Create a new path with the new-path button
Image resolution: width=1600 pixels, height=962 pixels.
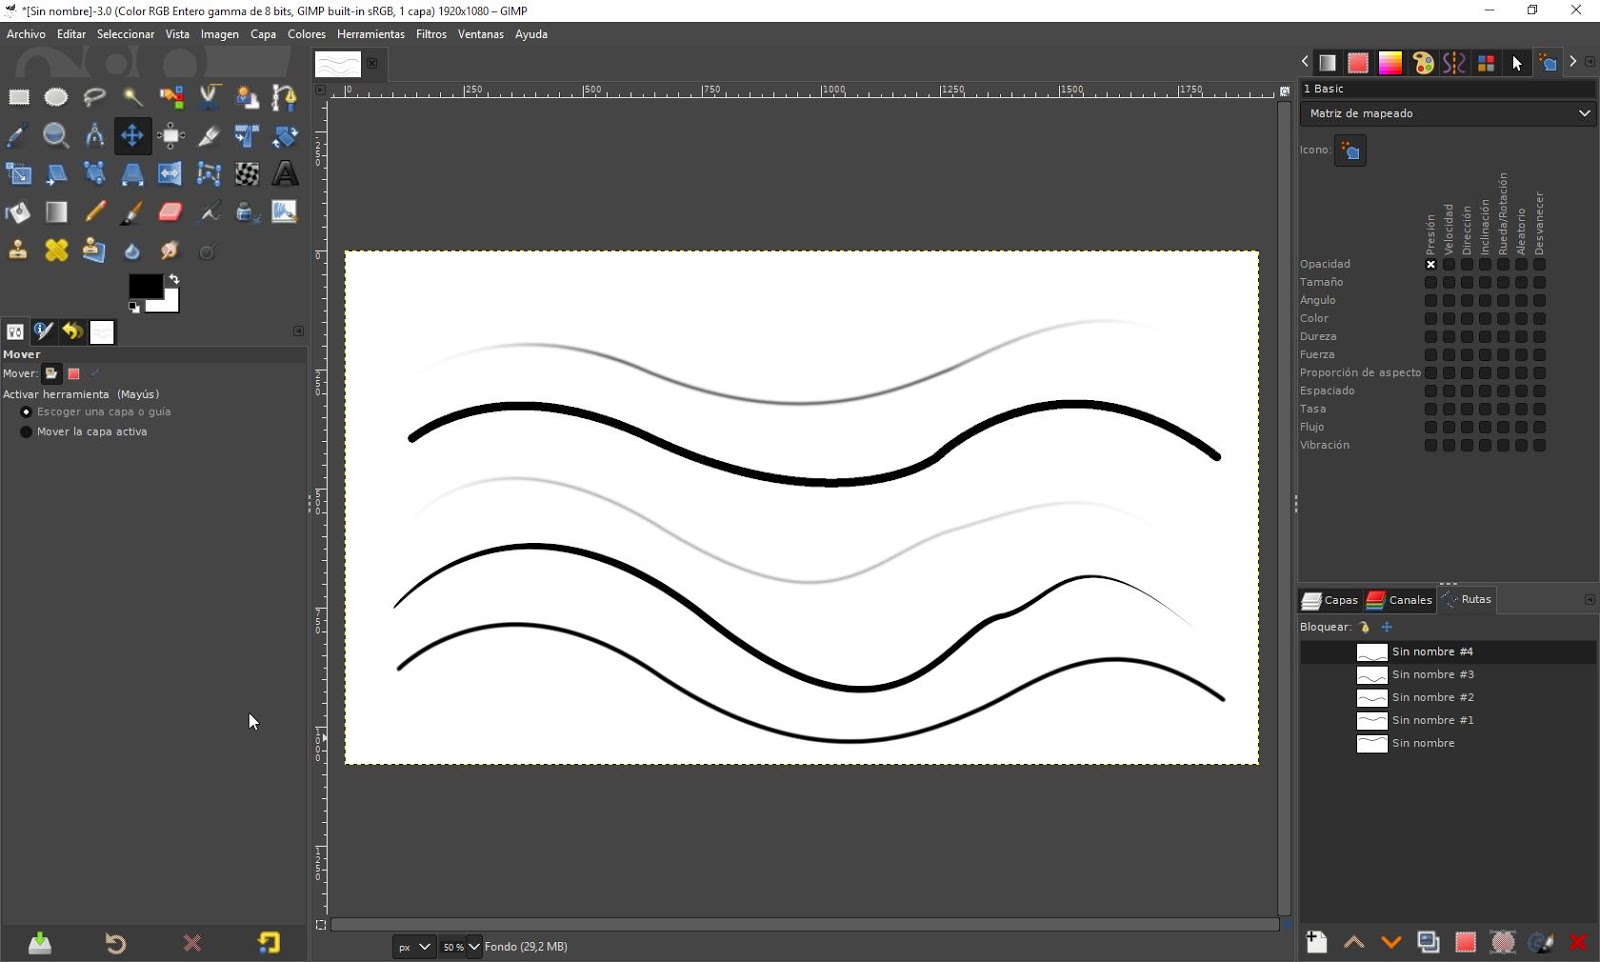tap(1315, 942)
